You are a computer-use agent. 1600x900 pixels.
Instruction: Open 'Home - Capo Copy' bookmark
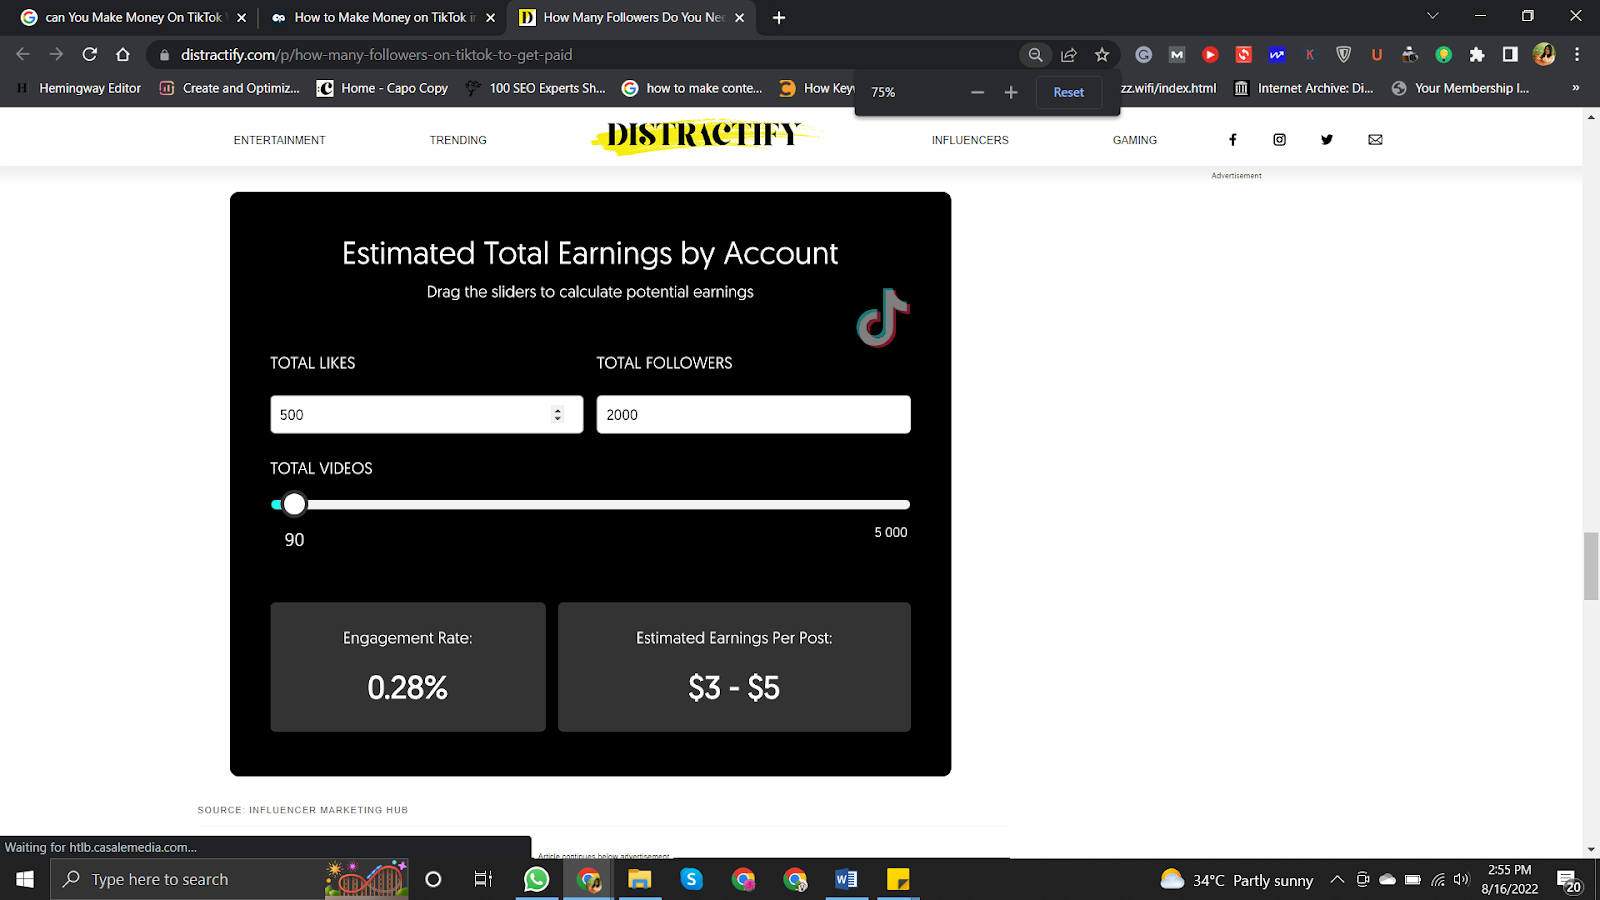coord(382,88)
